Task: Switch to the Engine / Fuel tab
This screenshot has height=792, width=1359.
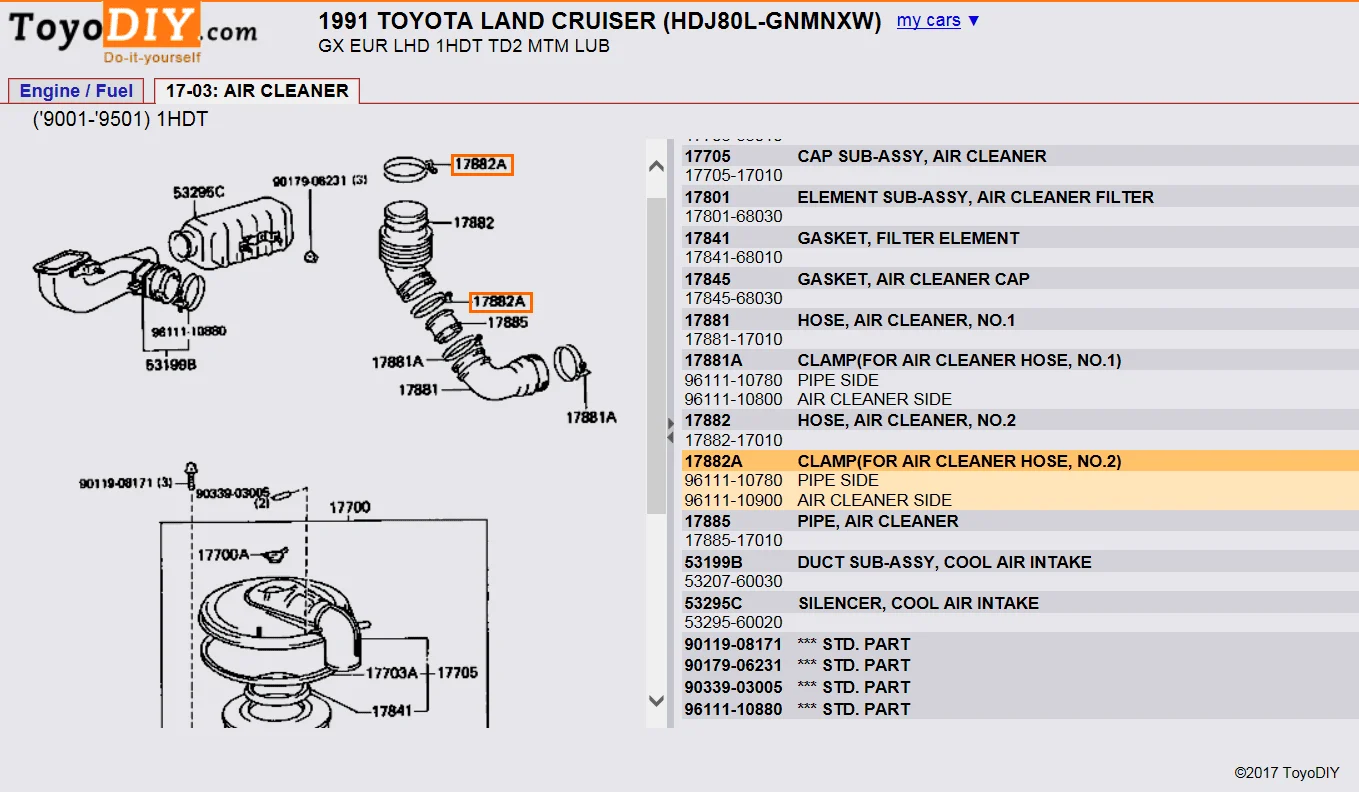Action: [76, 91]
